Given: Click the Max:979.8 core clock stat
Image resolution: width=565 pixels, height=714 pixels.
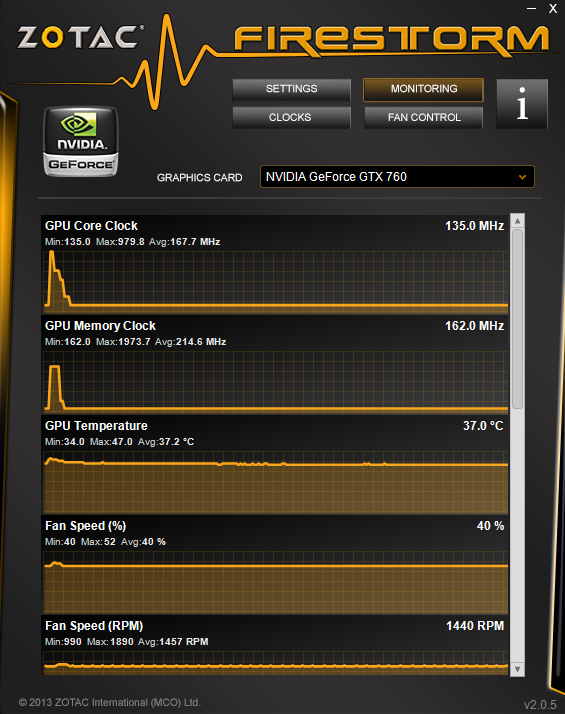Looking at the screenshot, I should point(120,242).
